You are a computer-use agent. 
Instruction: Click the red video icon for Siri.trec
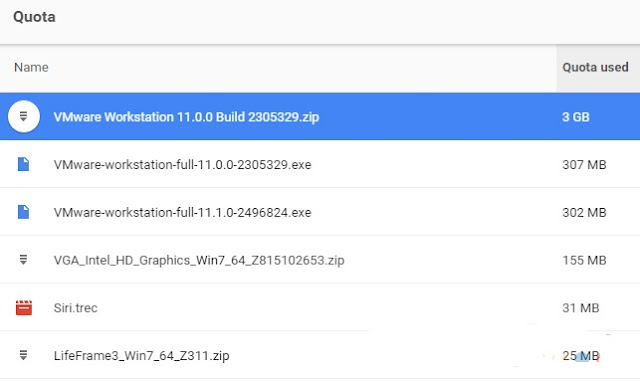click(24, 308)
